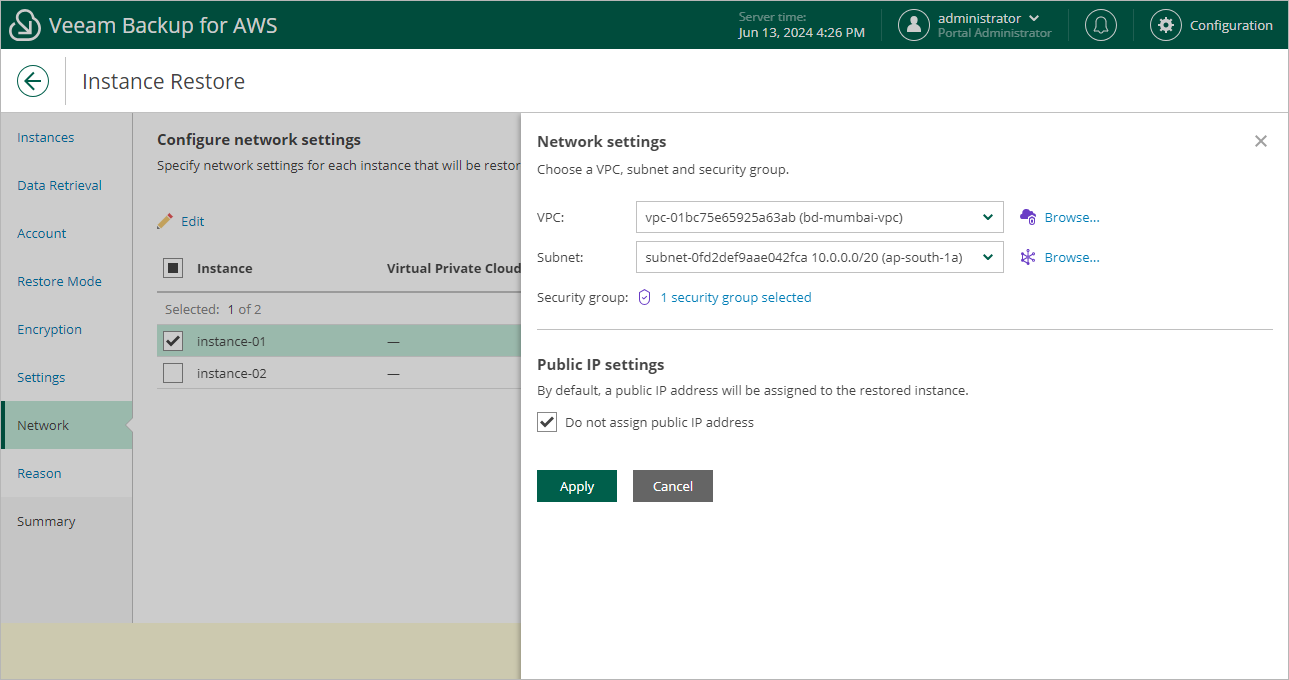Viewport: 1289px width, 680px height.
Task: Click the security group shield icon
Action: pyautogui.click(x=645, y=297)
